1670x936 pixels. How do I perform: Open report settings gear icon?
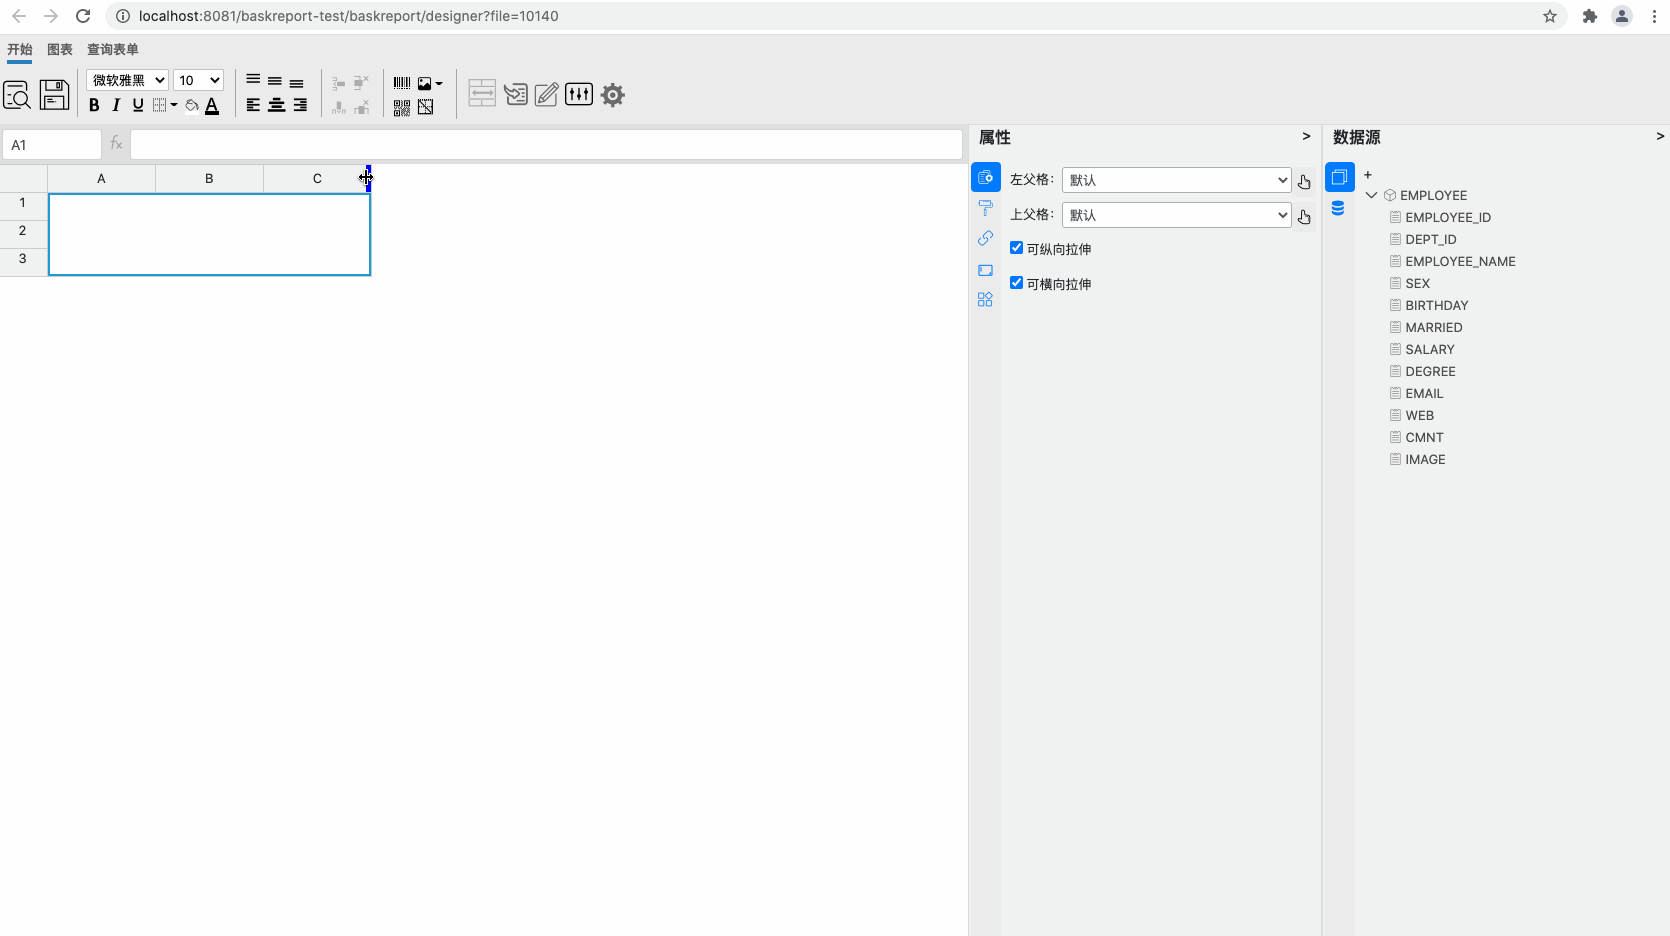click(613, 95)
